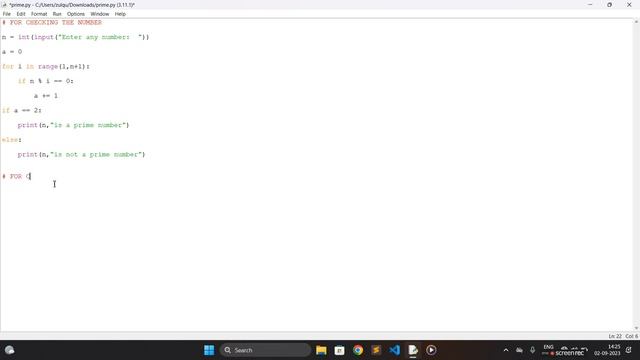The width and height of the screenshot is (640, 360).
Task: Click the ENG language indicator
Action: pos(548,347)
